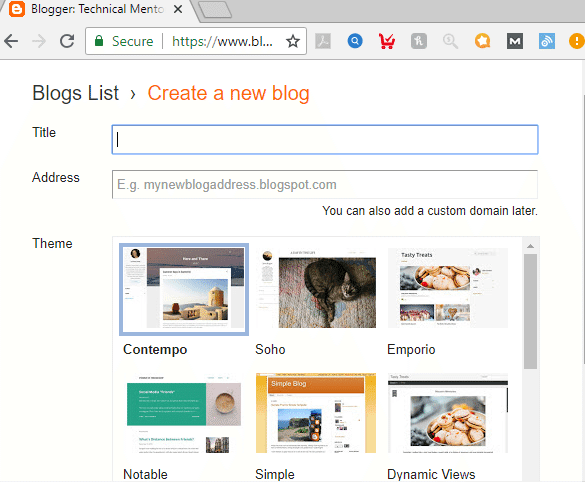Click the black M extension icon
Image resolution: width=585 pixels, height=482 pixels.
click(x=514, y=41)
